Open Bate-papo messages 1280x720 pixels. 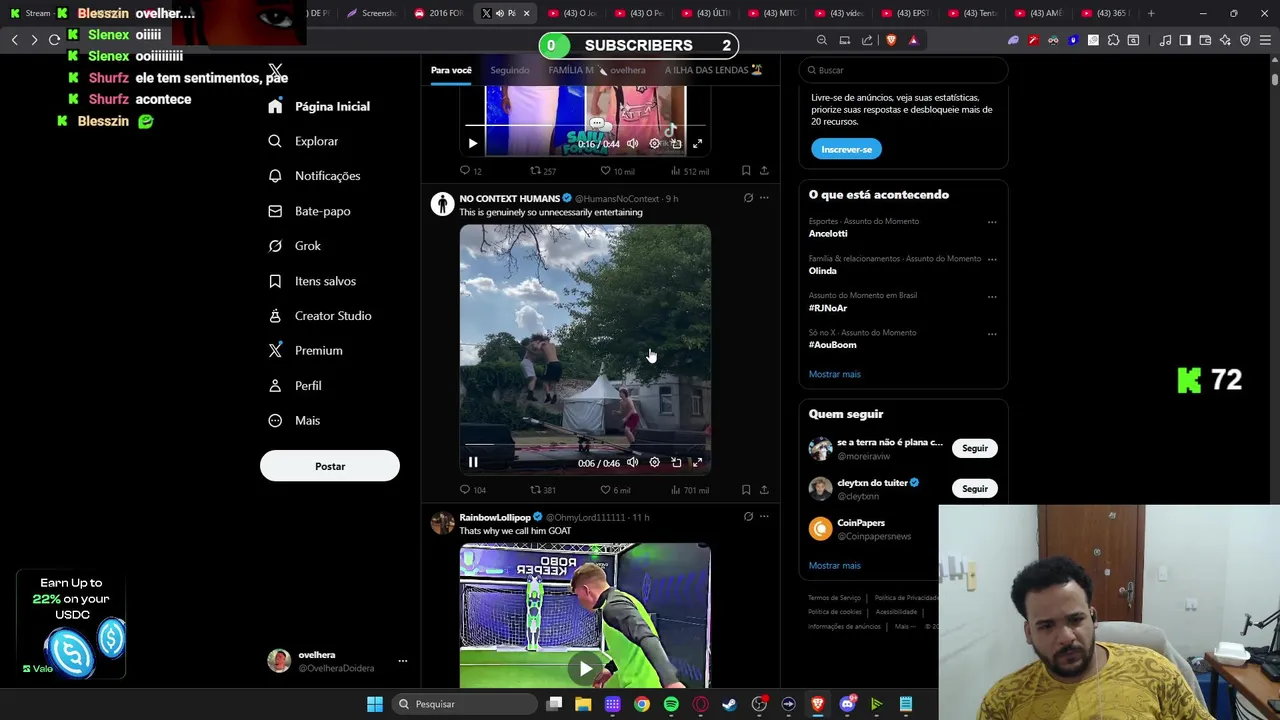(x=310, y=211)
